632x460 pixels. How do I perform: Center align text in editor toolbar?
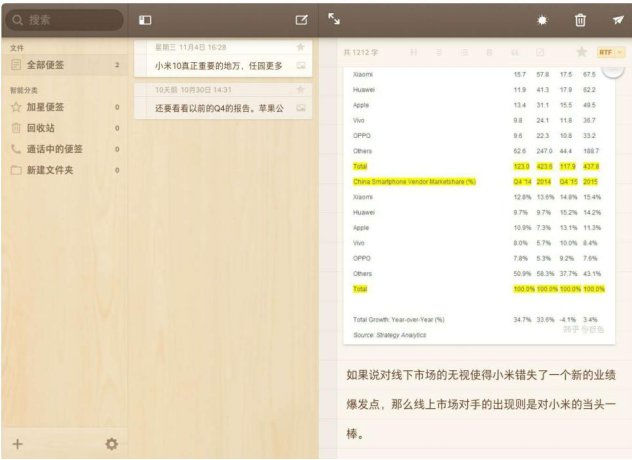[x=439, y=52]
